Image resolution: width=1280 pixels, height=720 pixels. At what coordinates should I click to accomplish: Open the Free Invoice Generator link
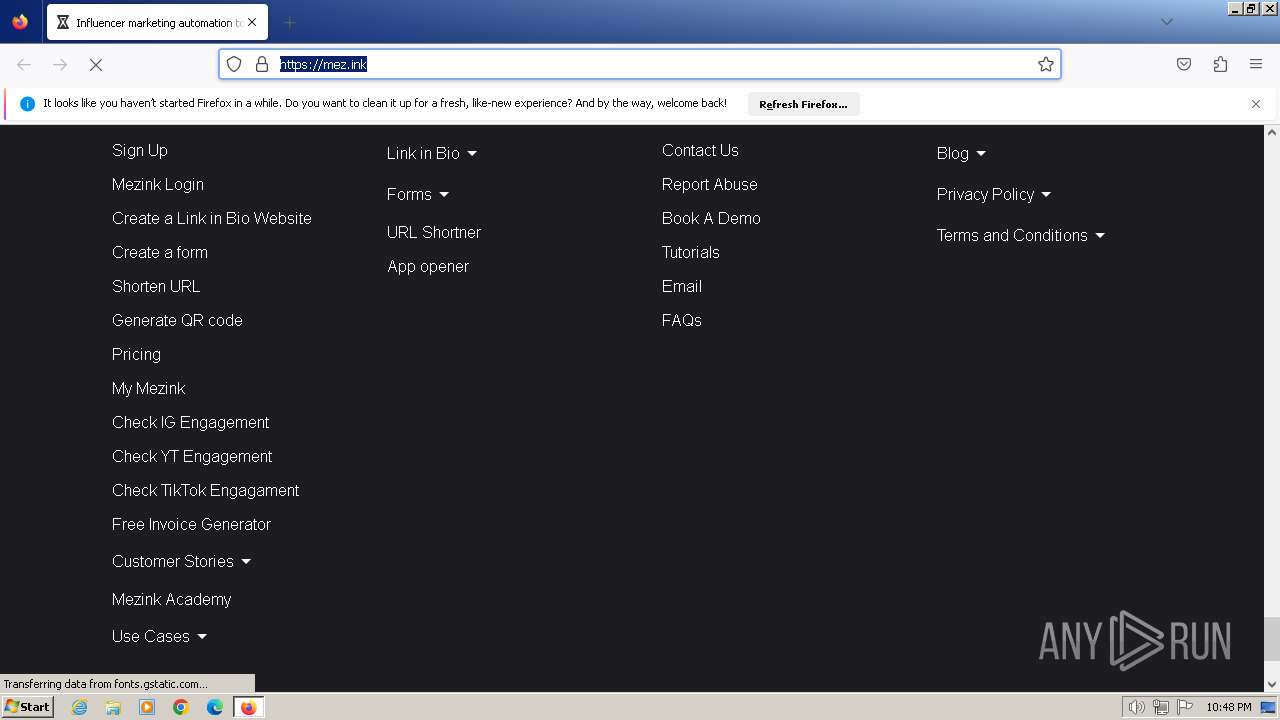[191, 524]
